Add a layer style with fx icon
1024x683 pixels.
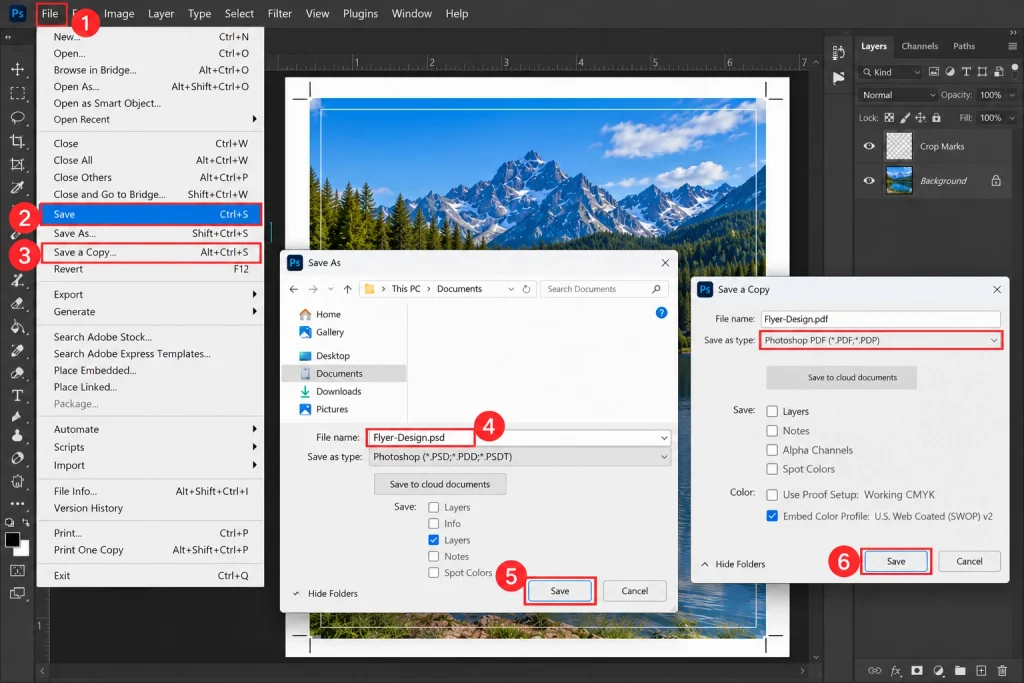896,671
